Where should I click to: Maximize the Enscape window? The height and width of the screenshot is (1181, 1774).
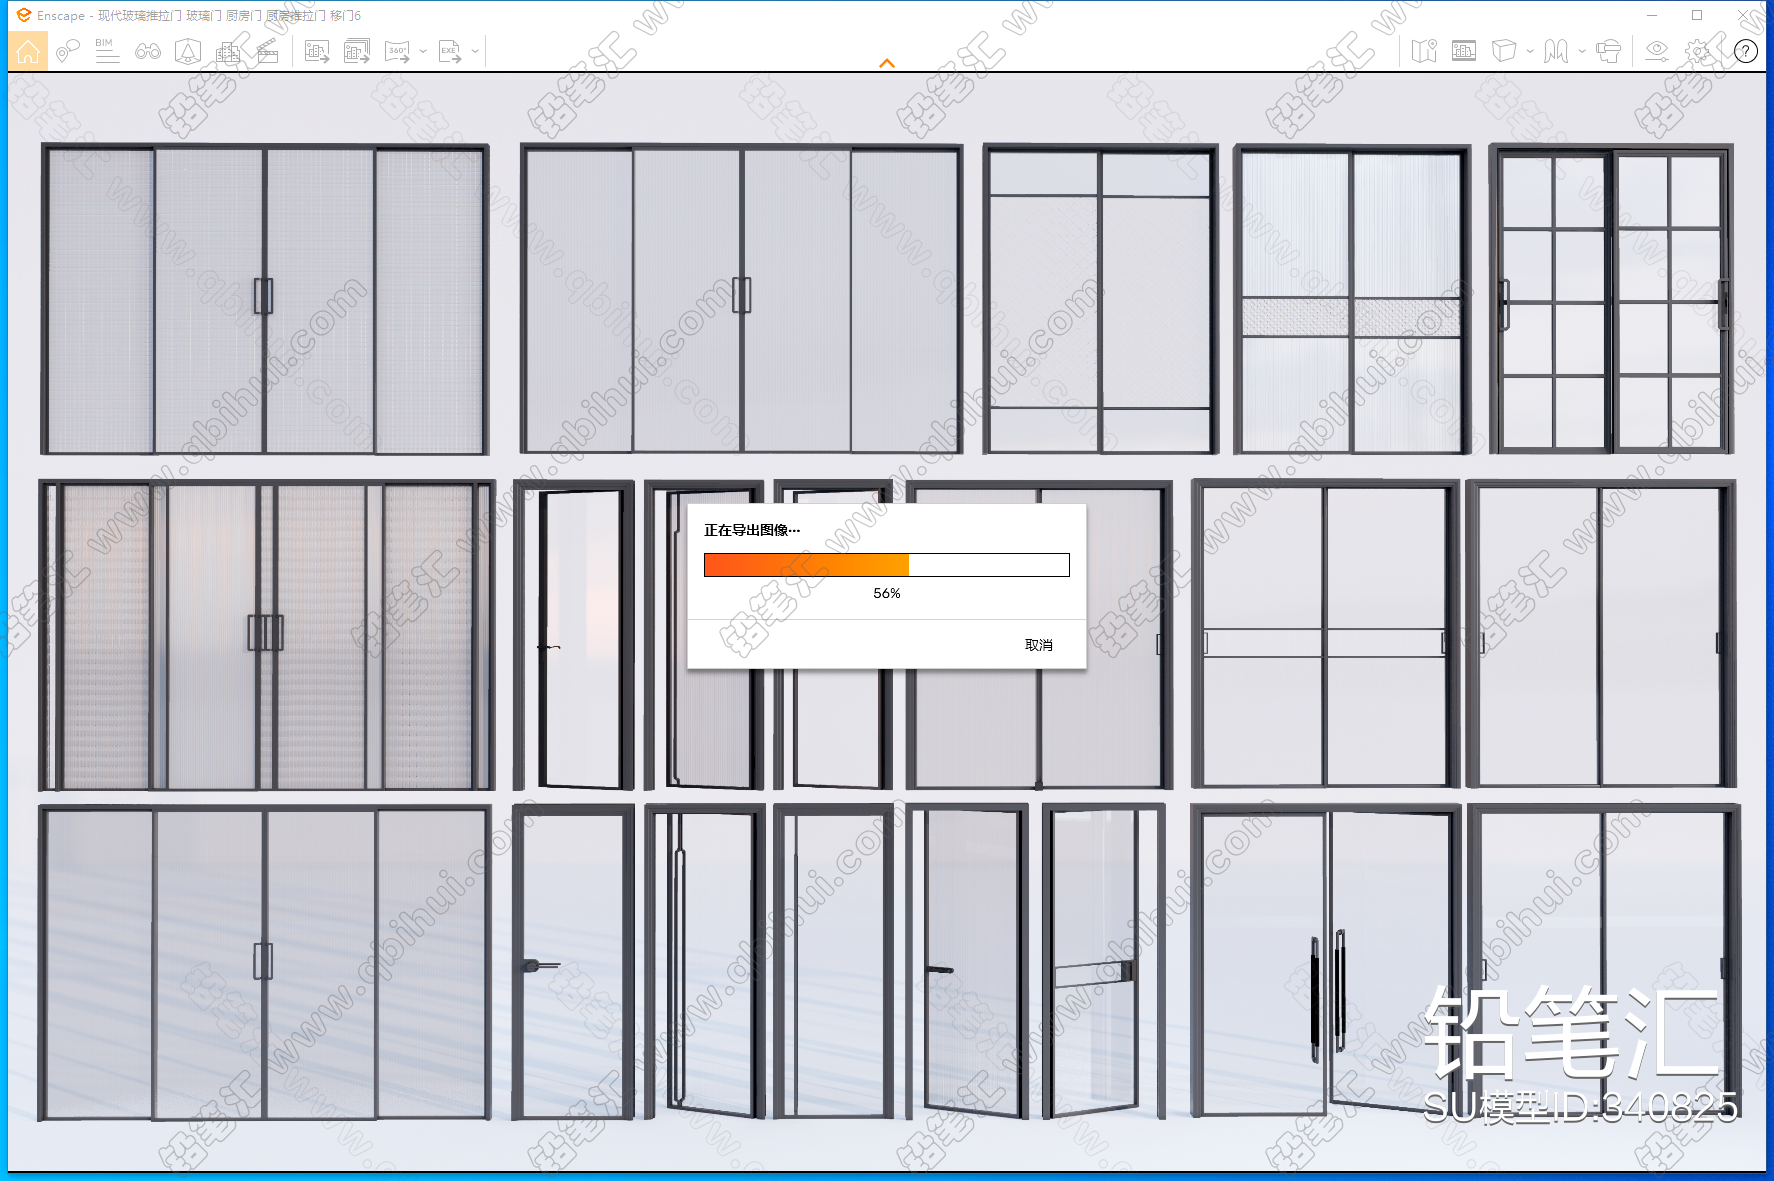1697,15
